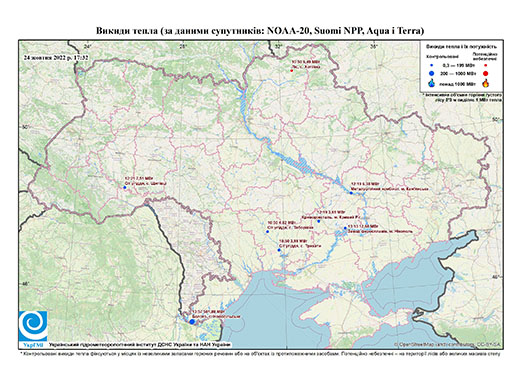Screen dimensions: 520x368
Task: Click the forest-fire intensity note below the legend
Action: tap(463, 97)
